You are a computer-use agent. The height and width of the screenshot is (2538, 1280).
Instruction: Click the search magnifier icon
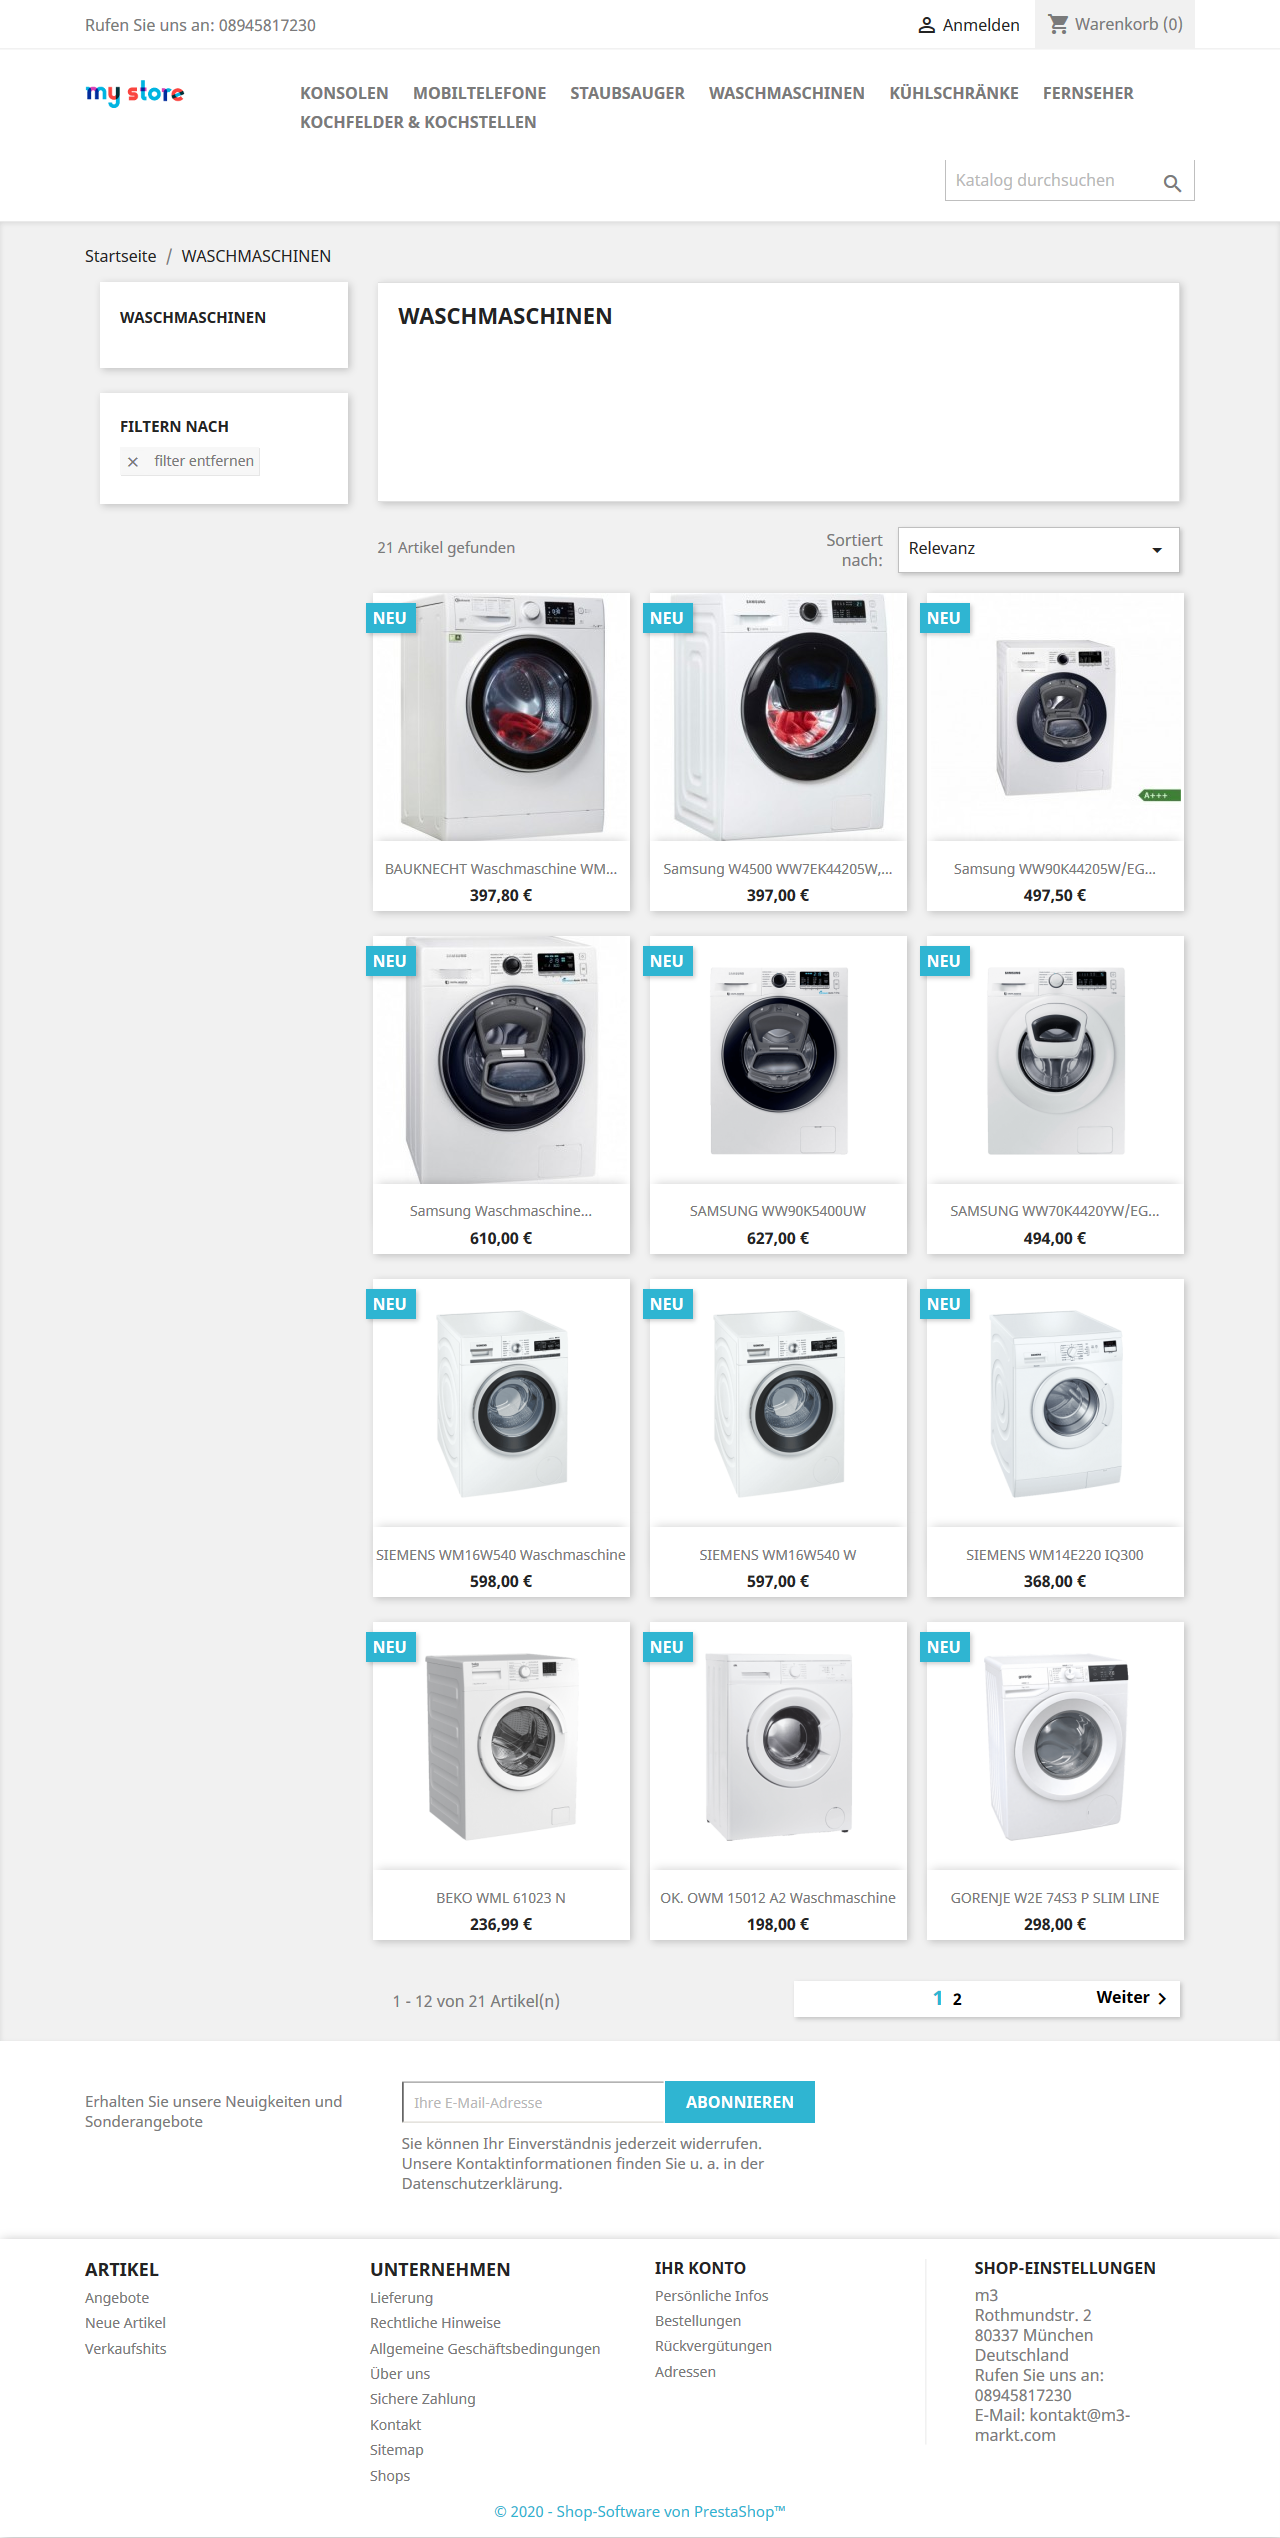point(1172,183)
